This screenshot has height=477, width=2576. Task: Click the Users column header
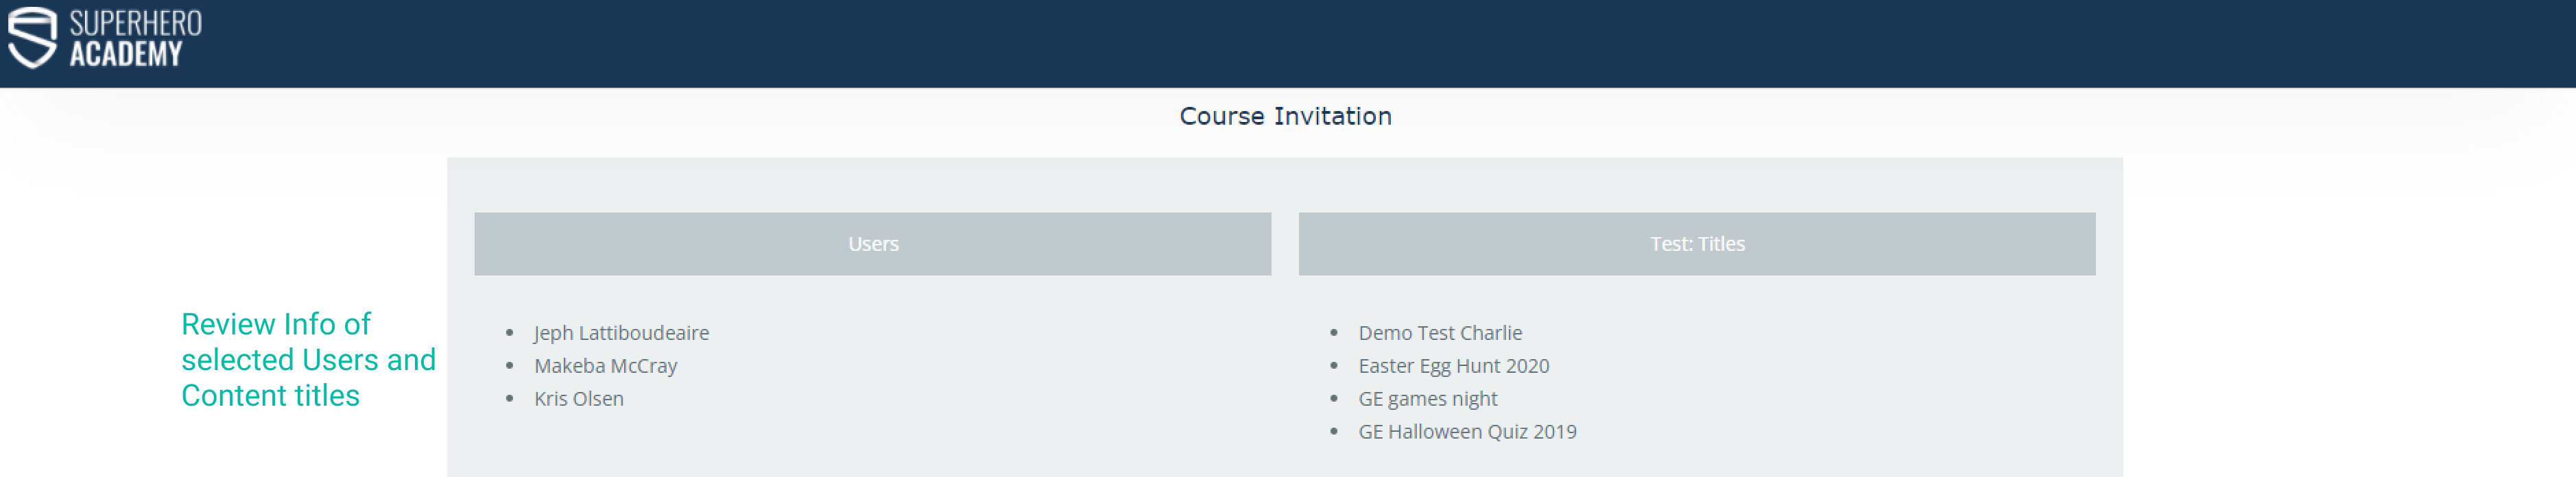(x=873, y=244)
